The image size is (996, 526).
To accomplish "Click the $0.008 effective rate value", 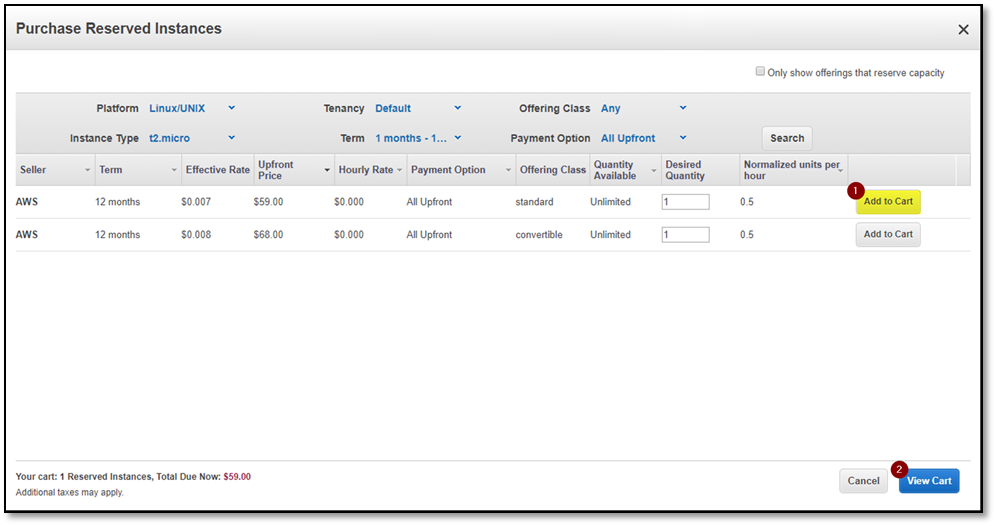I will 196,234.
